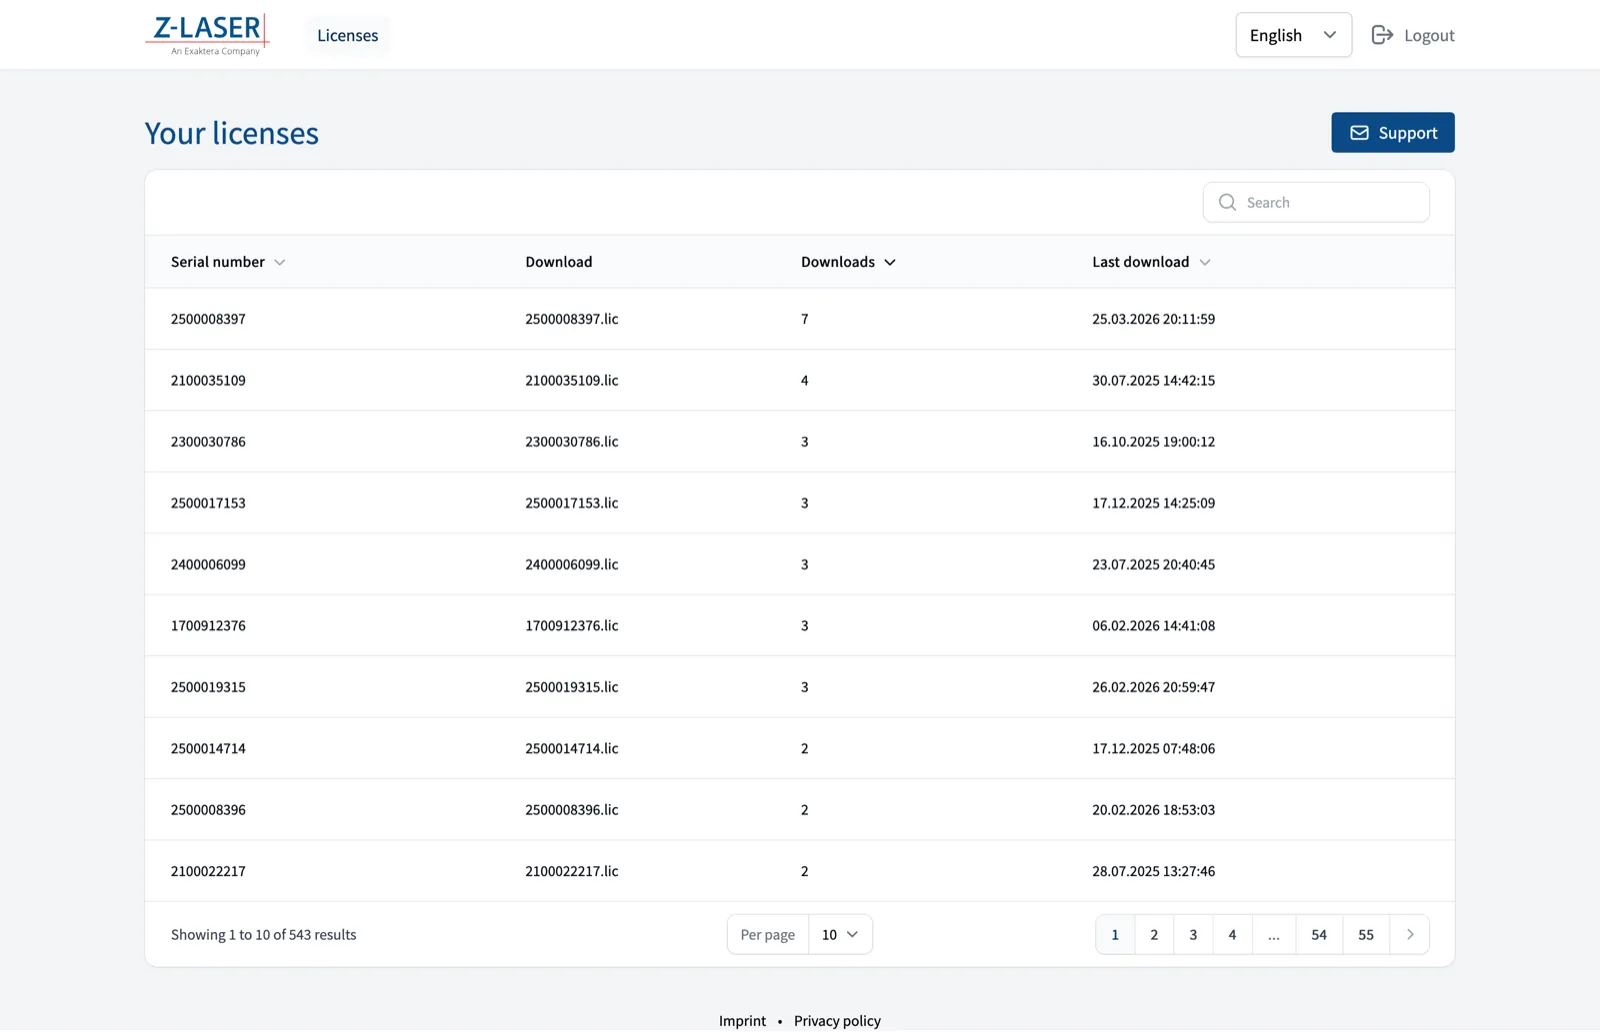Expand the Per page dropdown

(840, 934)
